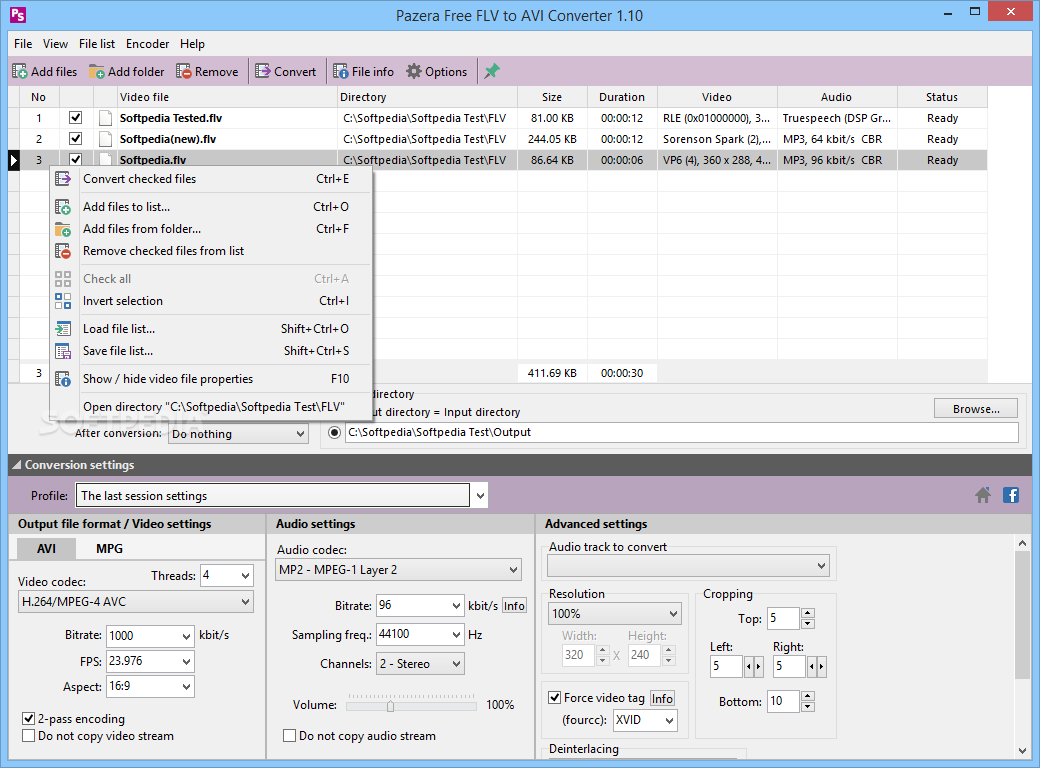Increase the cropping Top value
The height and width of the screenshot is (768, 1040).
click(808, 613)
